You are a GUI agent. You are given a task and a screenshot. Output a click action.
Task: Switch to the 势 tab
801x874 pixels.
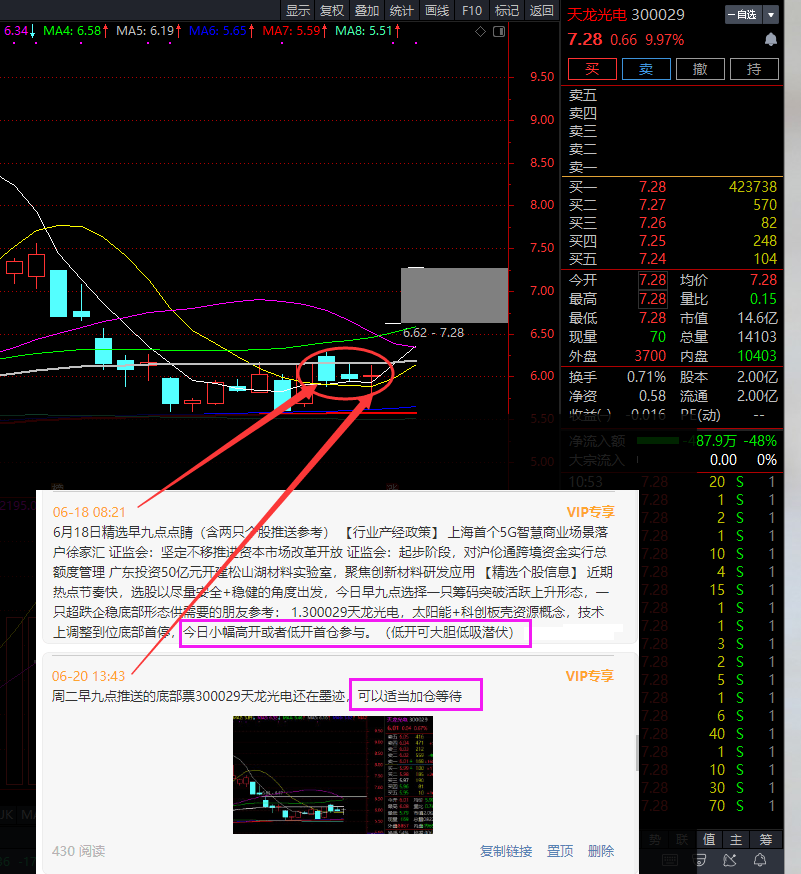[x=655, y=839]
